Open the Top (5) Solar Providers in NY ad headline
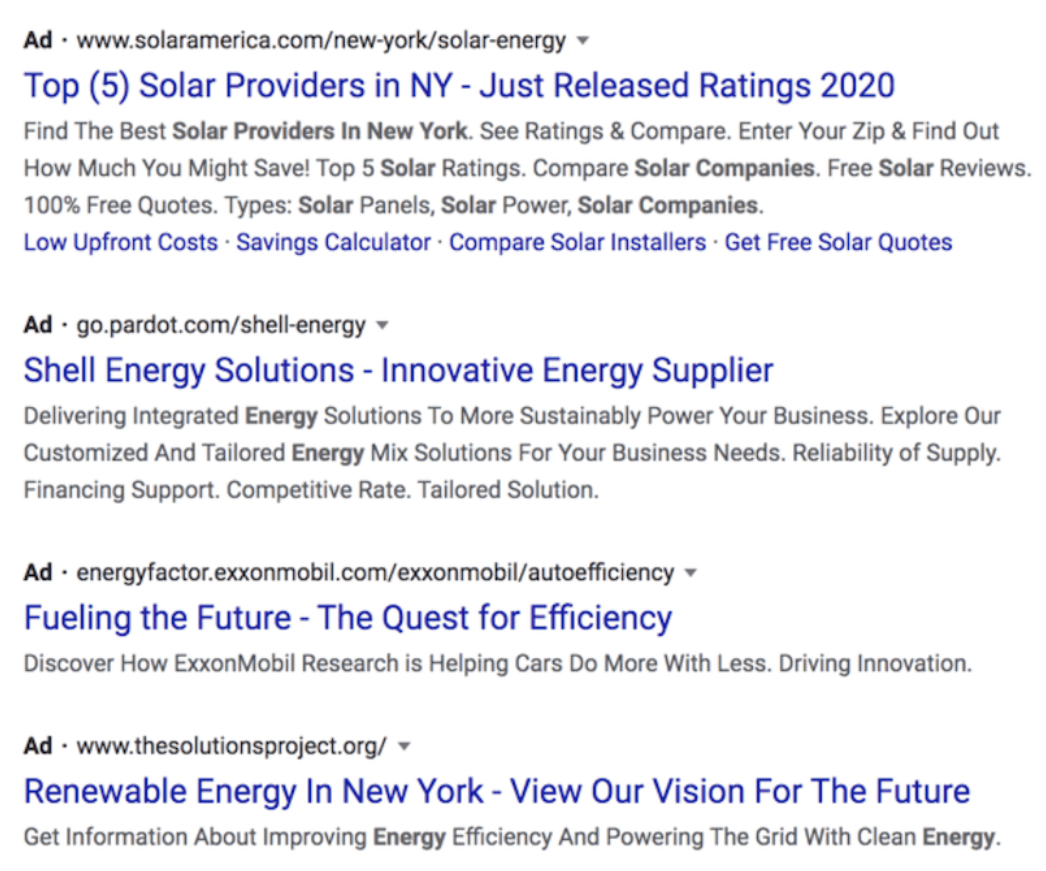The width and height of the screenshot is (1046, 871). pos(459,85)
